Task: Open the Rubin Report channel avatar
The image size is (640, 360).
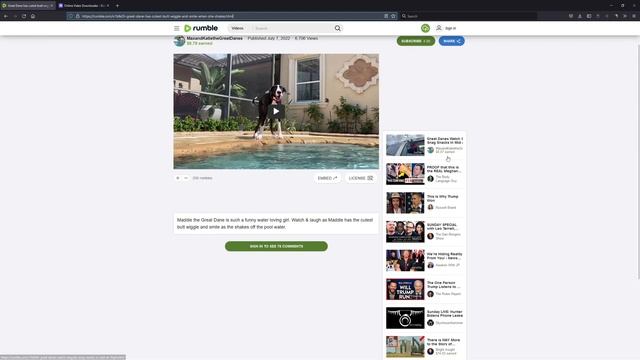Action: click(430, 294)
